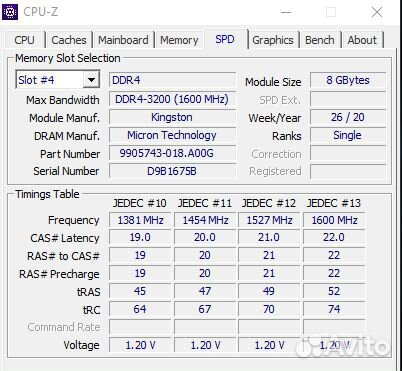The height and width of the screenshot is (371, 402).
Task: Click the 1527 MHz frequency cell
Action: pos(269,220)
